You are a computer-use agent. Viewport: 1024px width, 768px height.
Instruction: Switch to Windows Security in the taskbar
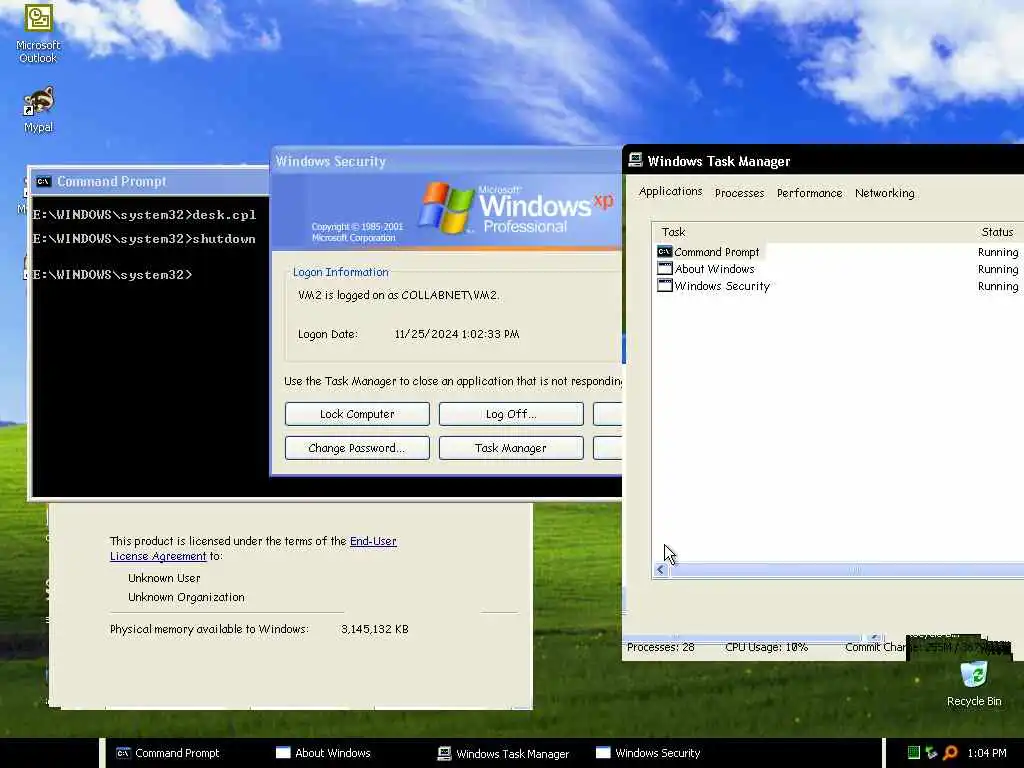click(648, 753)
